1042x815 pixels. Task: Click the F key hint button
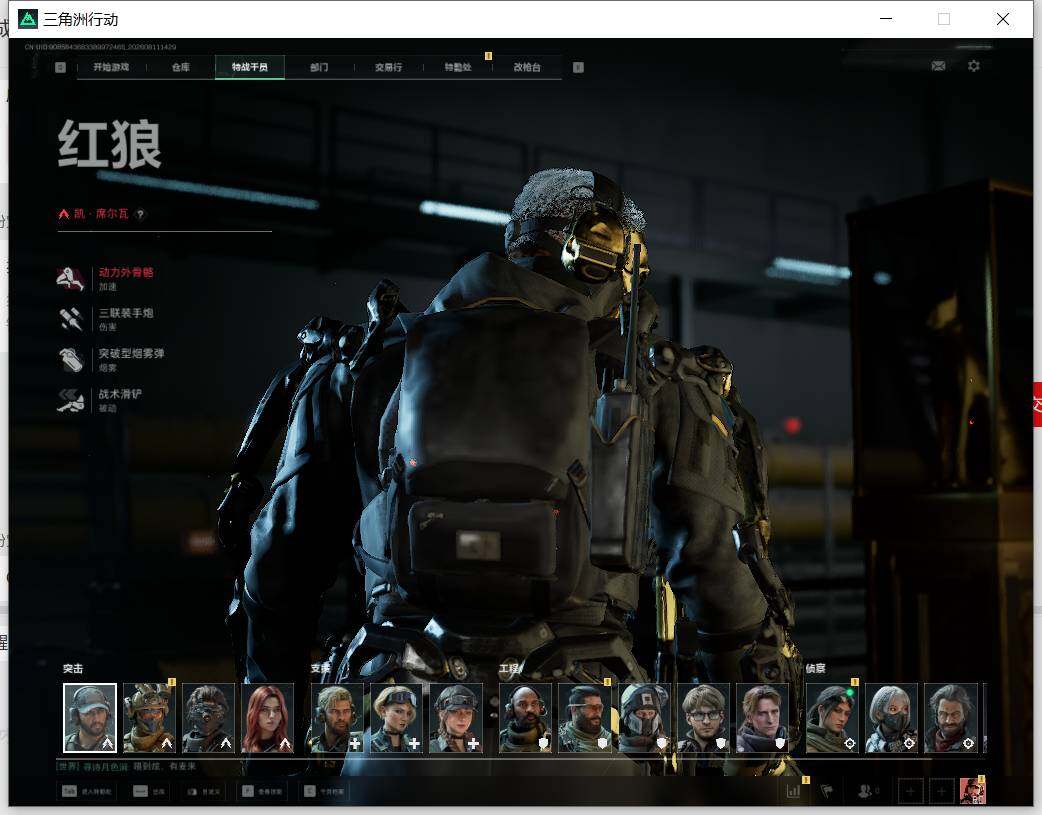pos(262,791)
